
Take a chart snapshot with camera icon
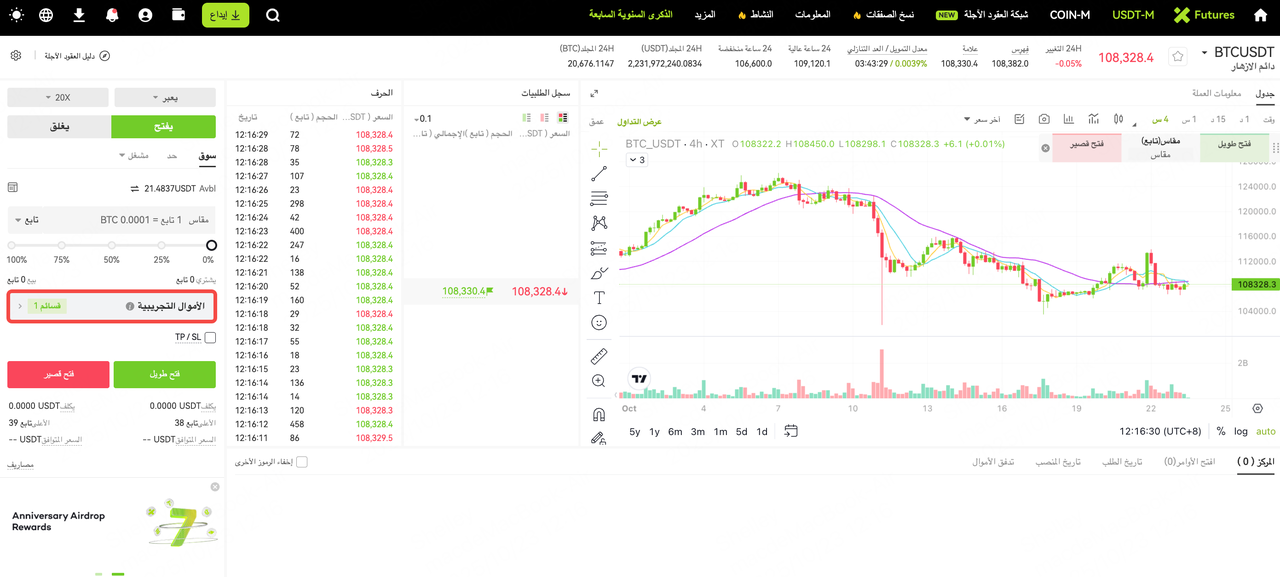coord(1044,119)
